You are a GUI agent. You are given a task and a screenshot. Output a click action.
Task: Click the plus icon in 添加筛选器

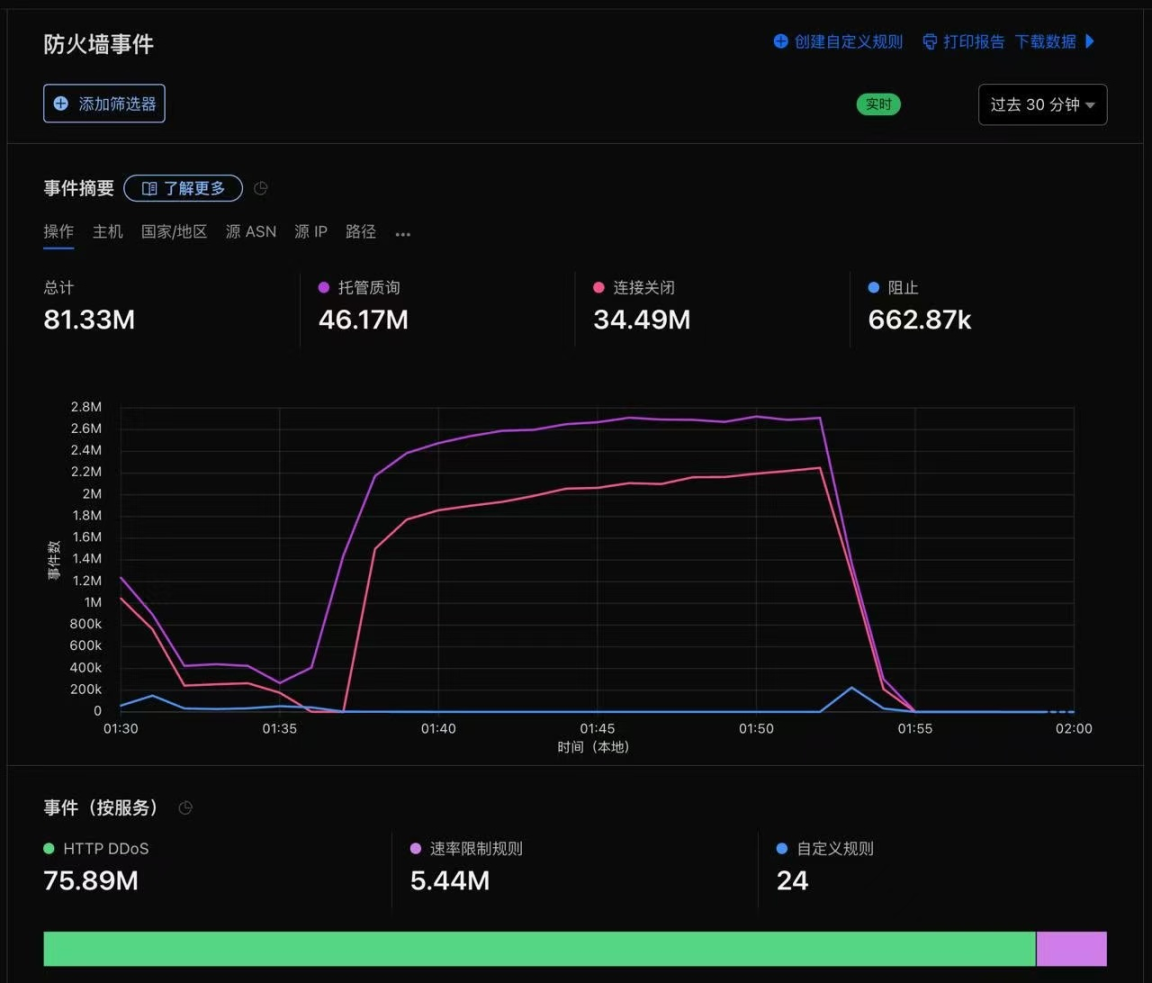[x=61, y=104]
